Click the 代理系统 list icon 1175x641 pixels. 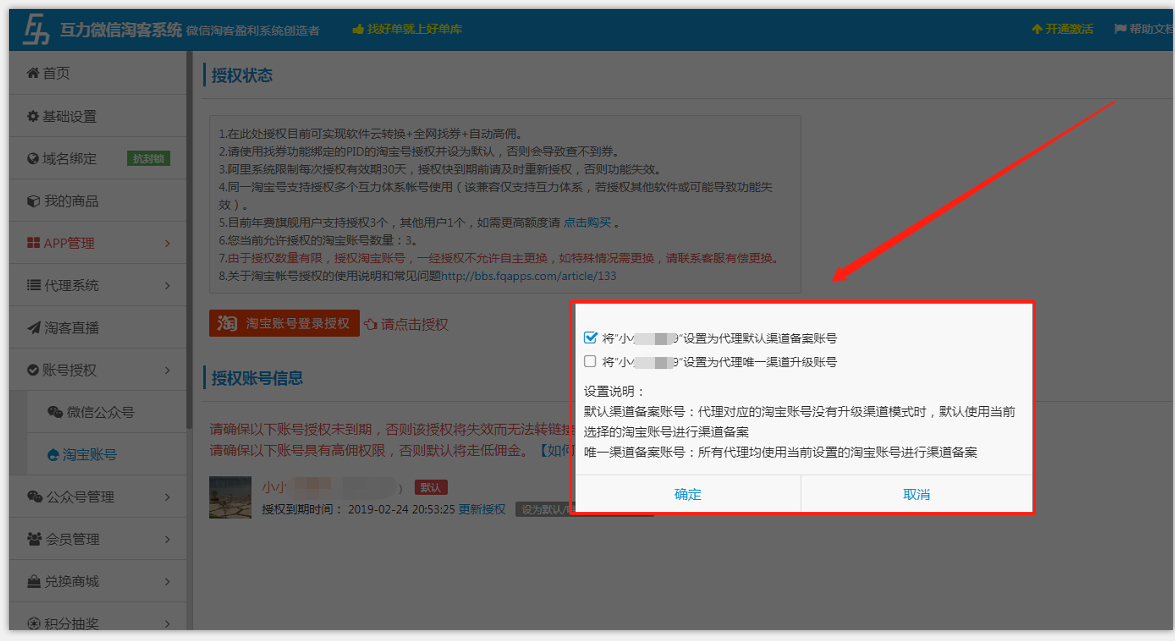click(x=33, y=285)
